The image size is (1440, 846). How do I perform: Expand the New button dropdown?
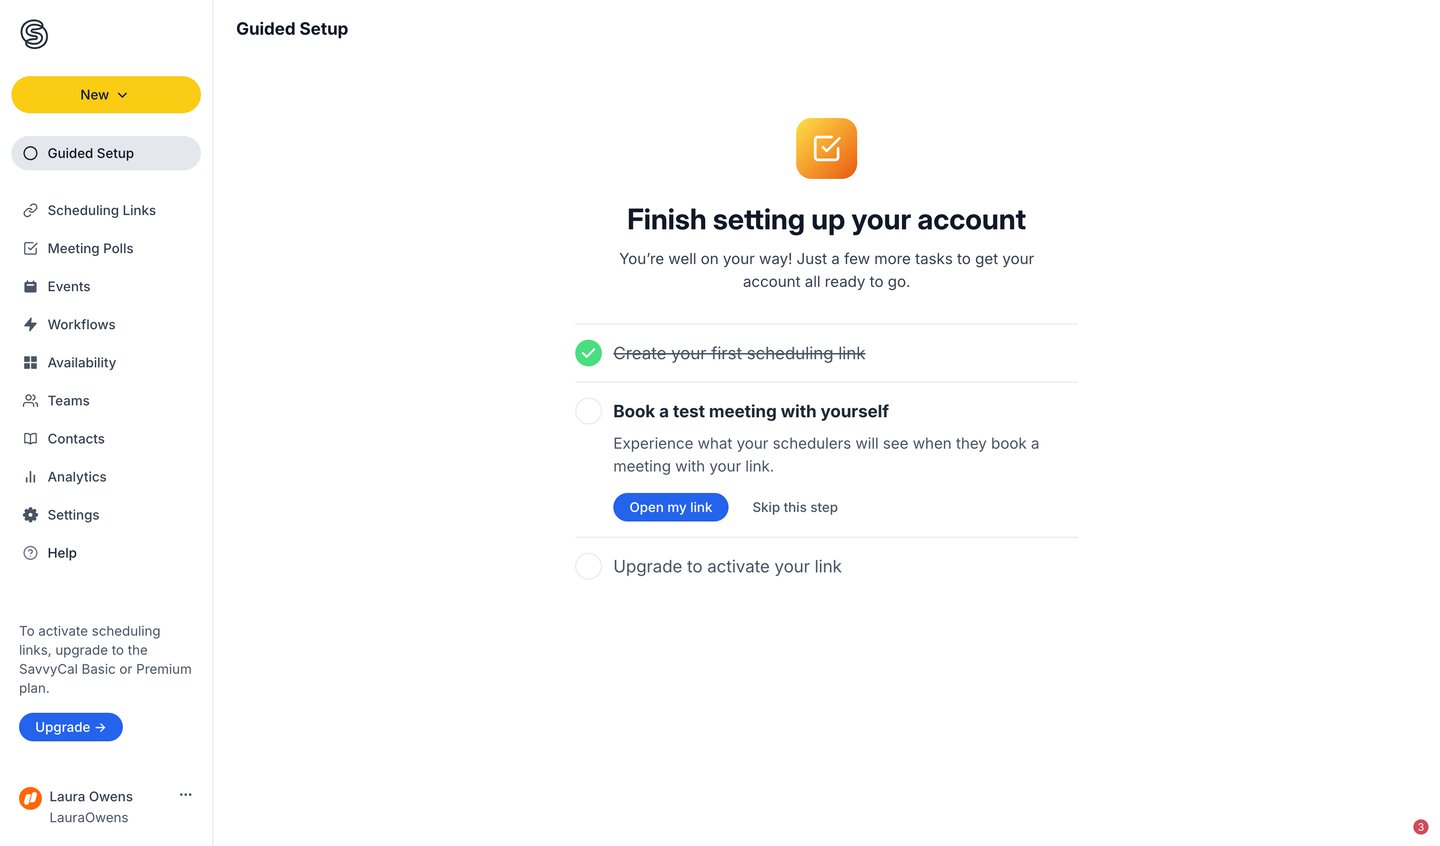(106, 94)
